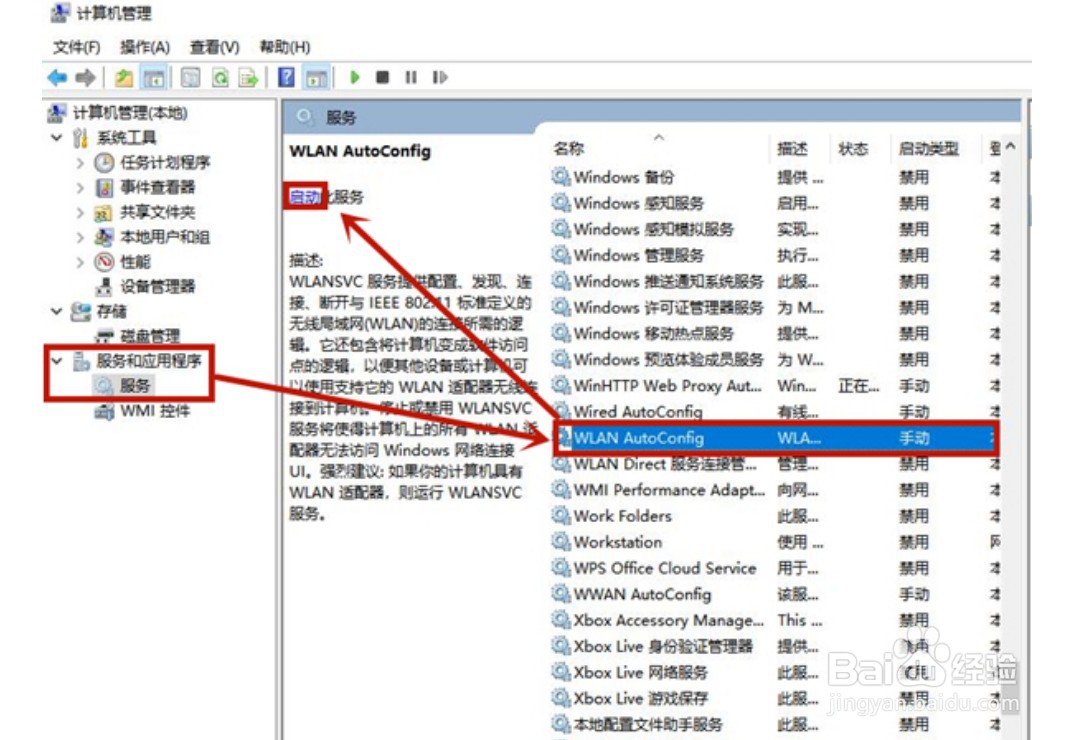Click the Start Service play icon

pos(356,77)
